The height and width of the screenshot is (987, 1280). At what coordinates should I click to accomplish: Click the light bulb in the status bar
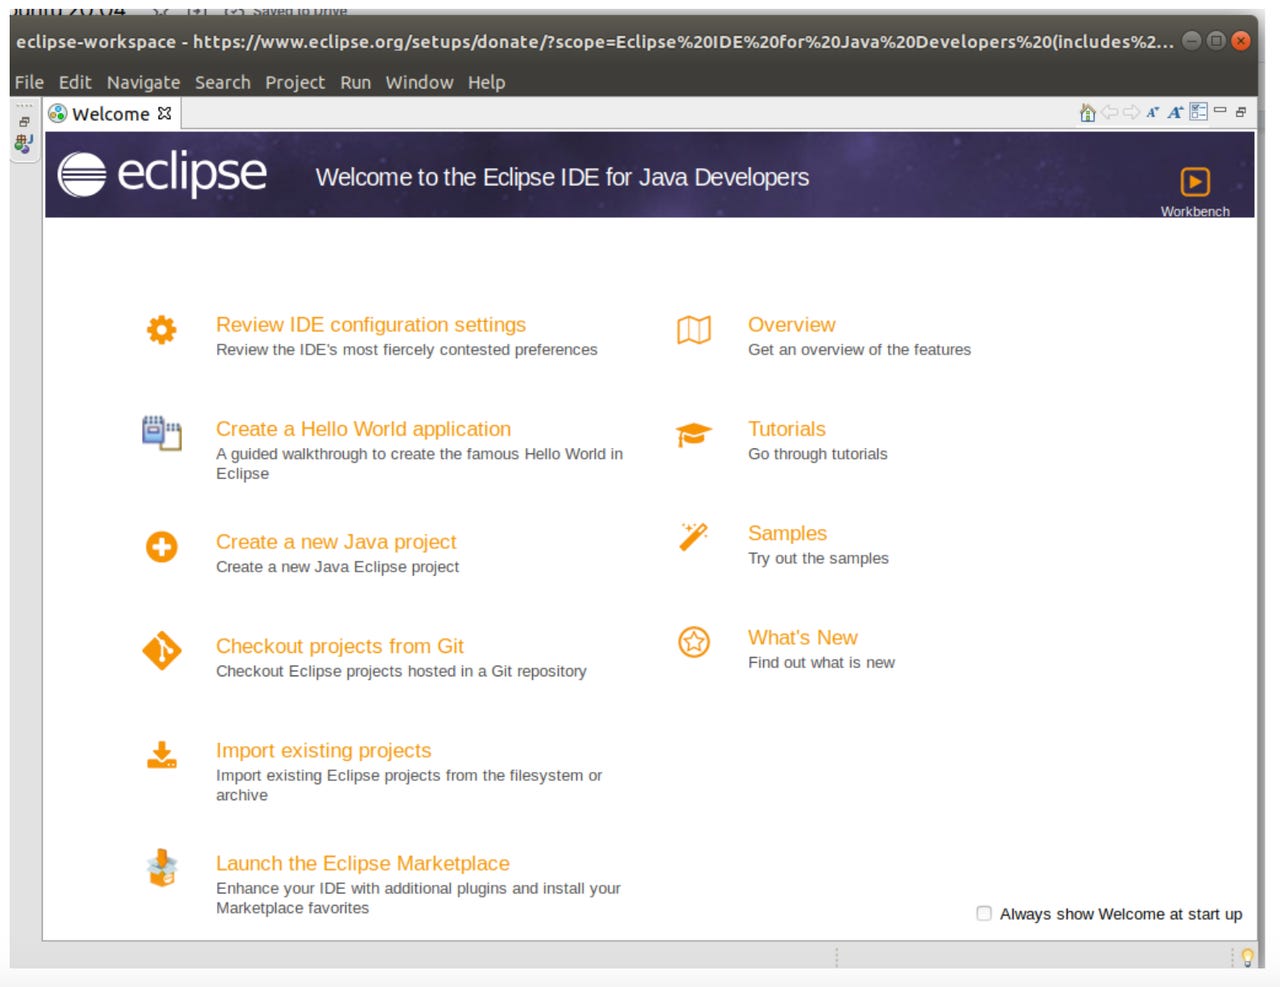(x=1246, y=957)
